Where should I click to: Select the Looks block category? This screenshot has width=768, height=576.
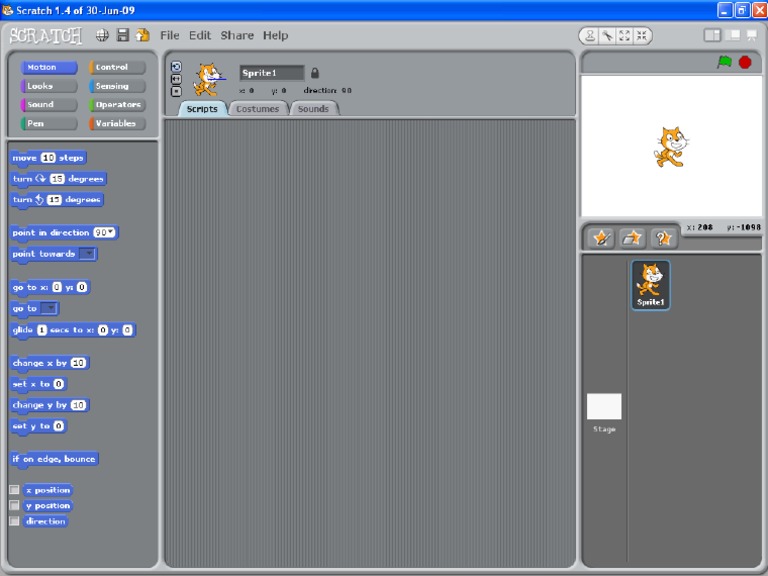pyautogui.click(x=49, y=86)
